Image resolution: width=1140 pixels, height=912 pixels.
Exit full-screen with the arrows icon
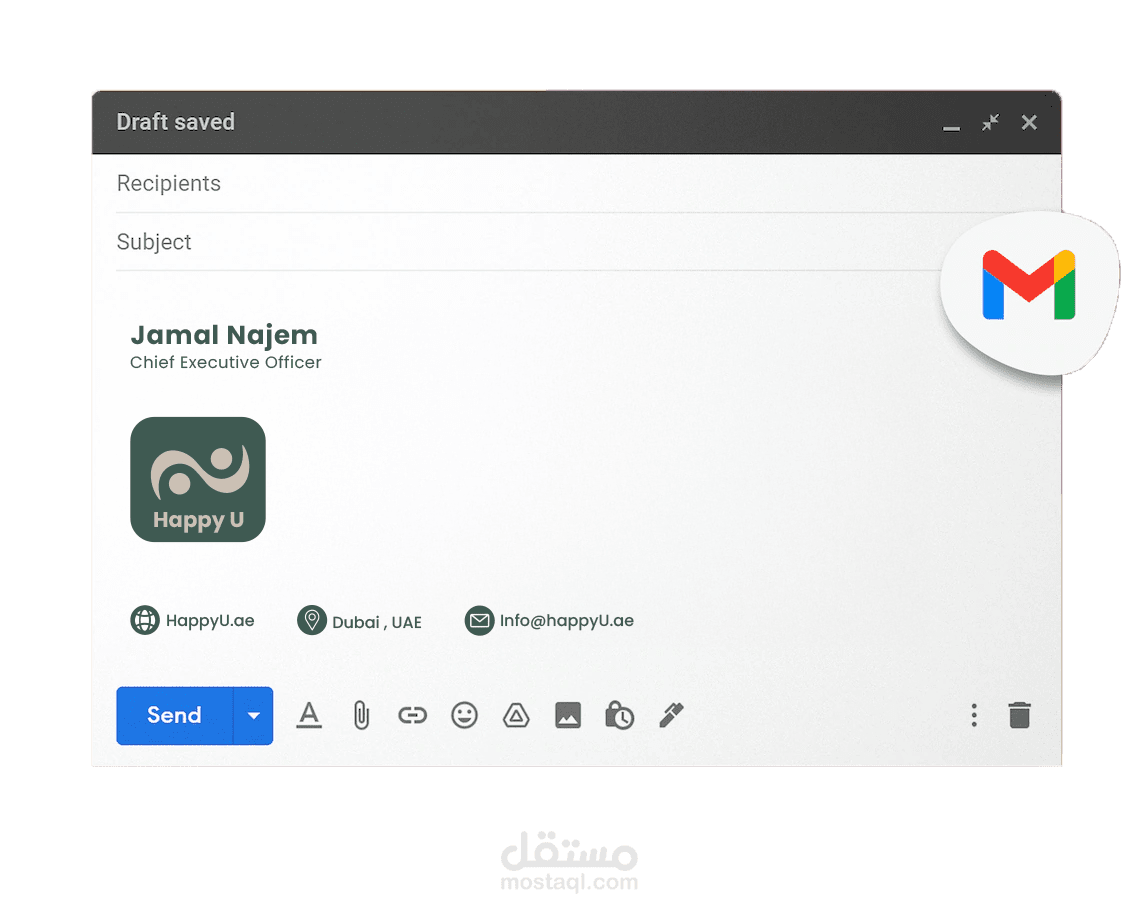[x=990, y=122]
